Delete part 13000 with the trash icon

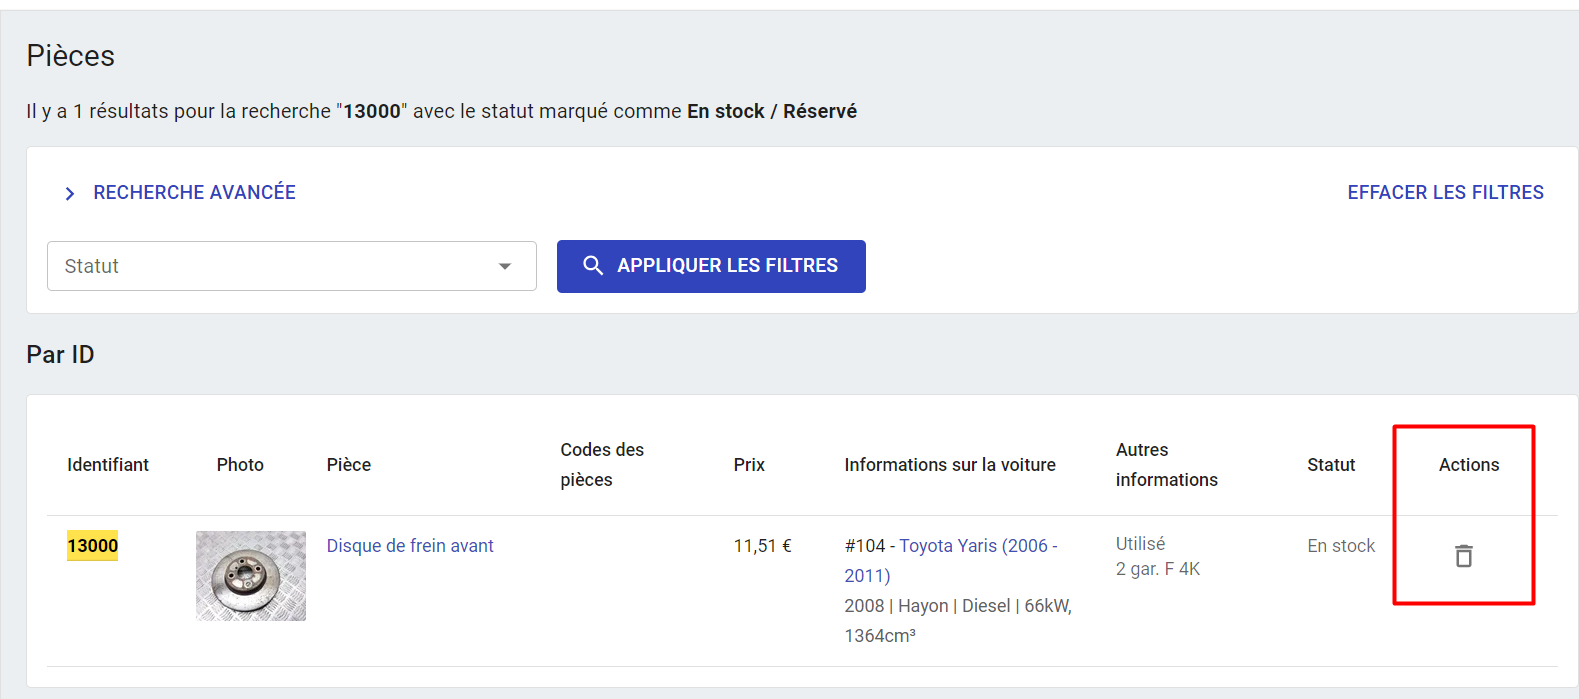click(1463, 556)
